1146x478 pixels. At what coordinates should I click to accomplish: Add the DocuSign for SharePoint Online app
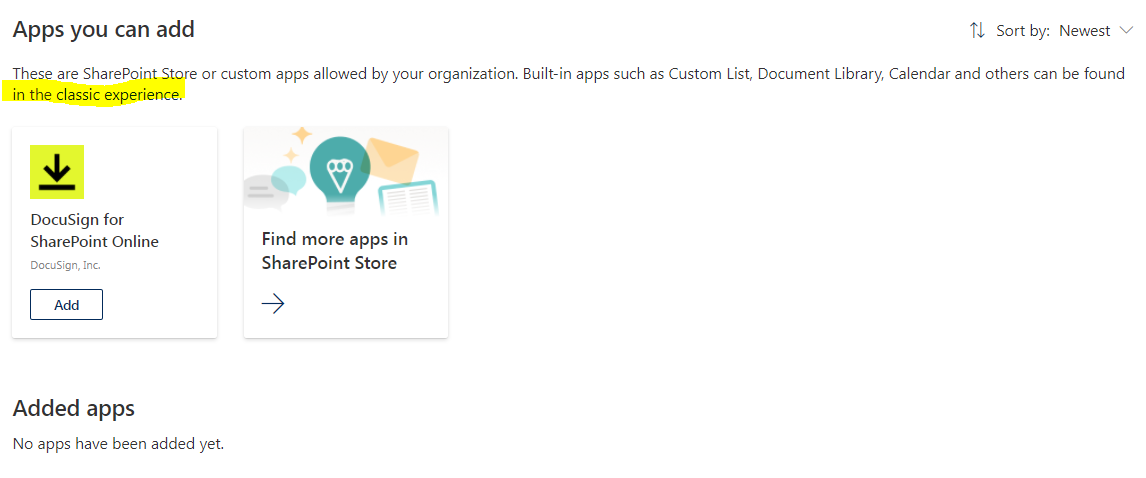pyautogui.click(x=67, y=305)
